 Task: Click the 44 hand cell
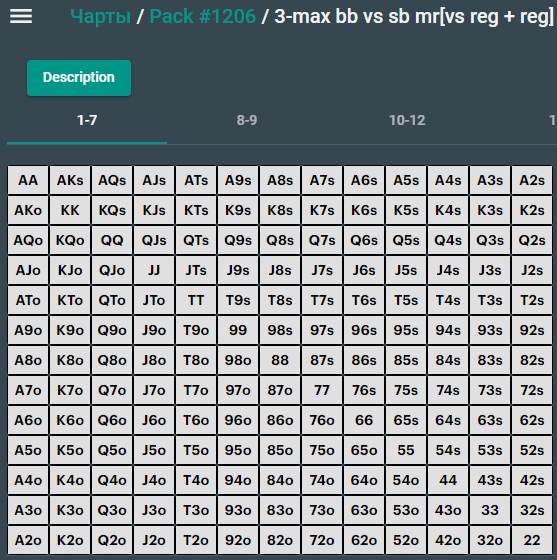(x=448, y=480)
